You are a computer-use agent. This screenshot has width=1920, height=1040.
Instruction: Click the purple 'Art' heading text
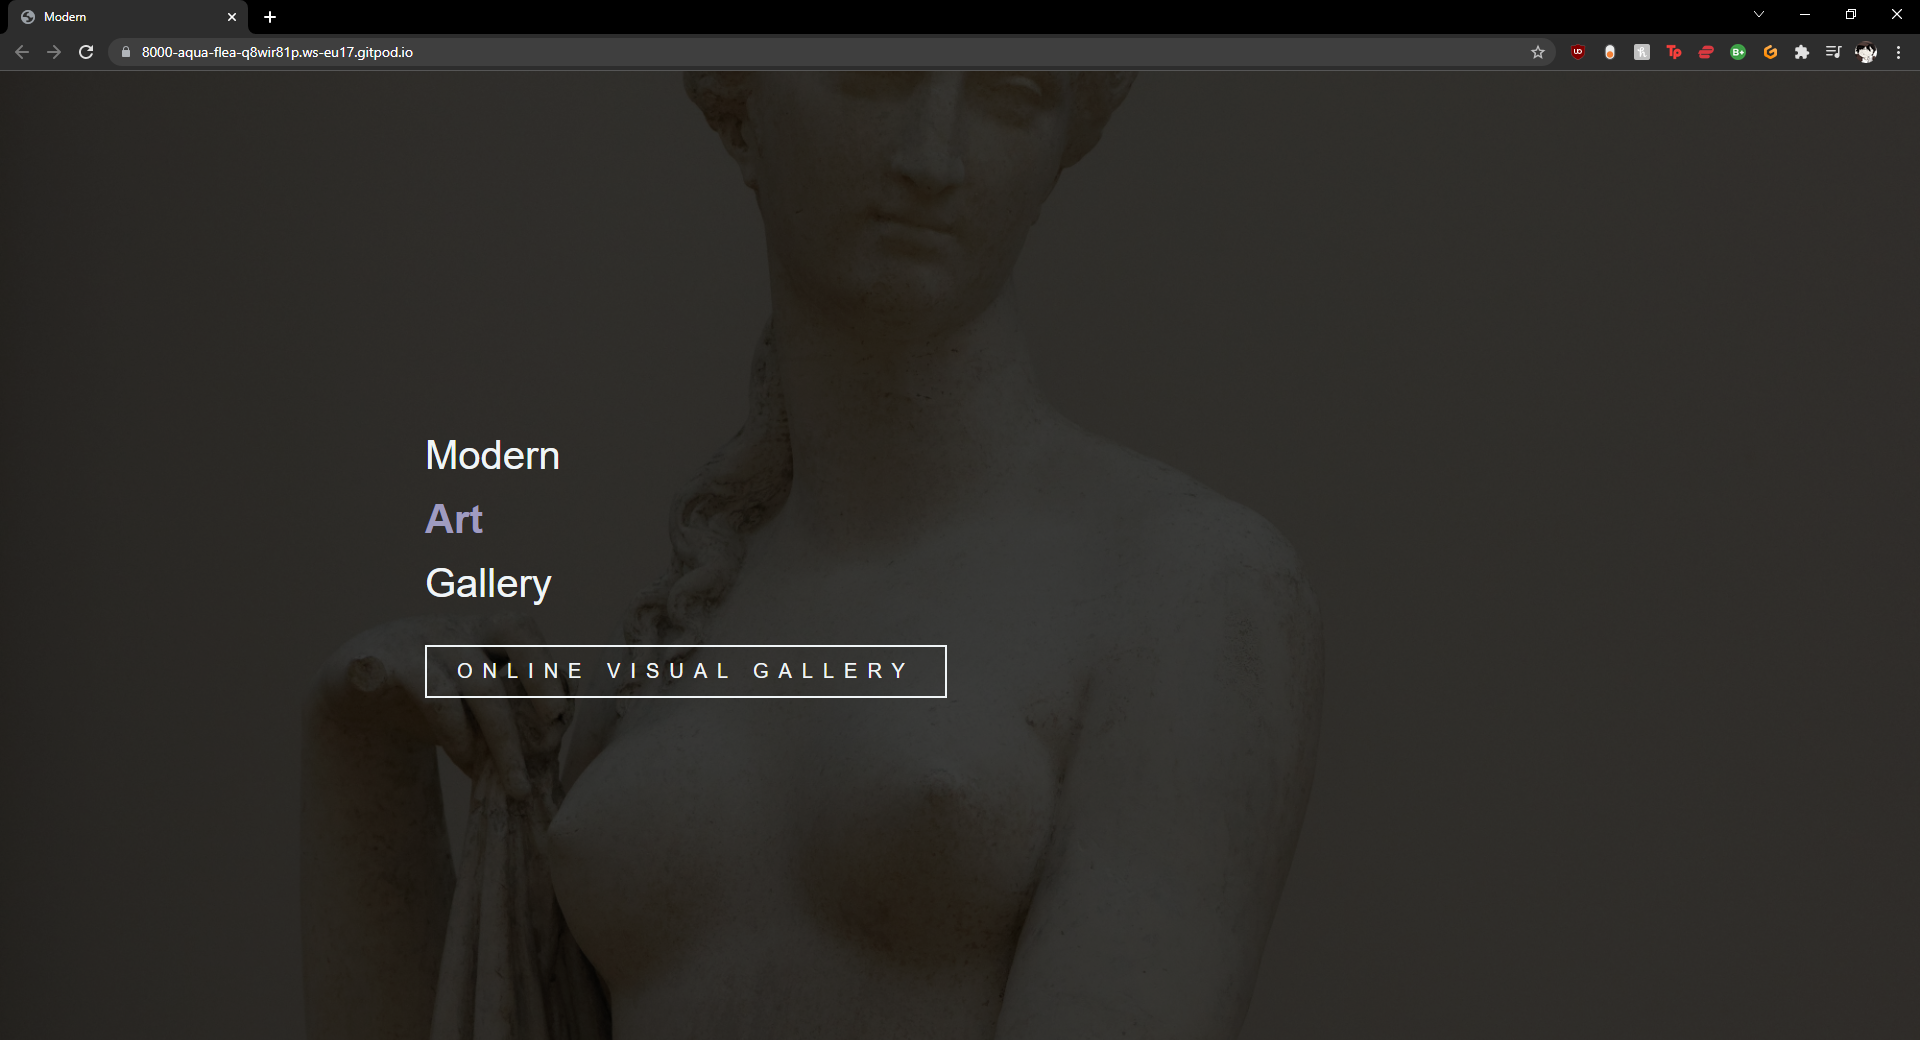point(454,519)
